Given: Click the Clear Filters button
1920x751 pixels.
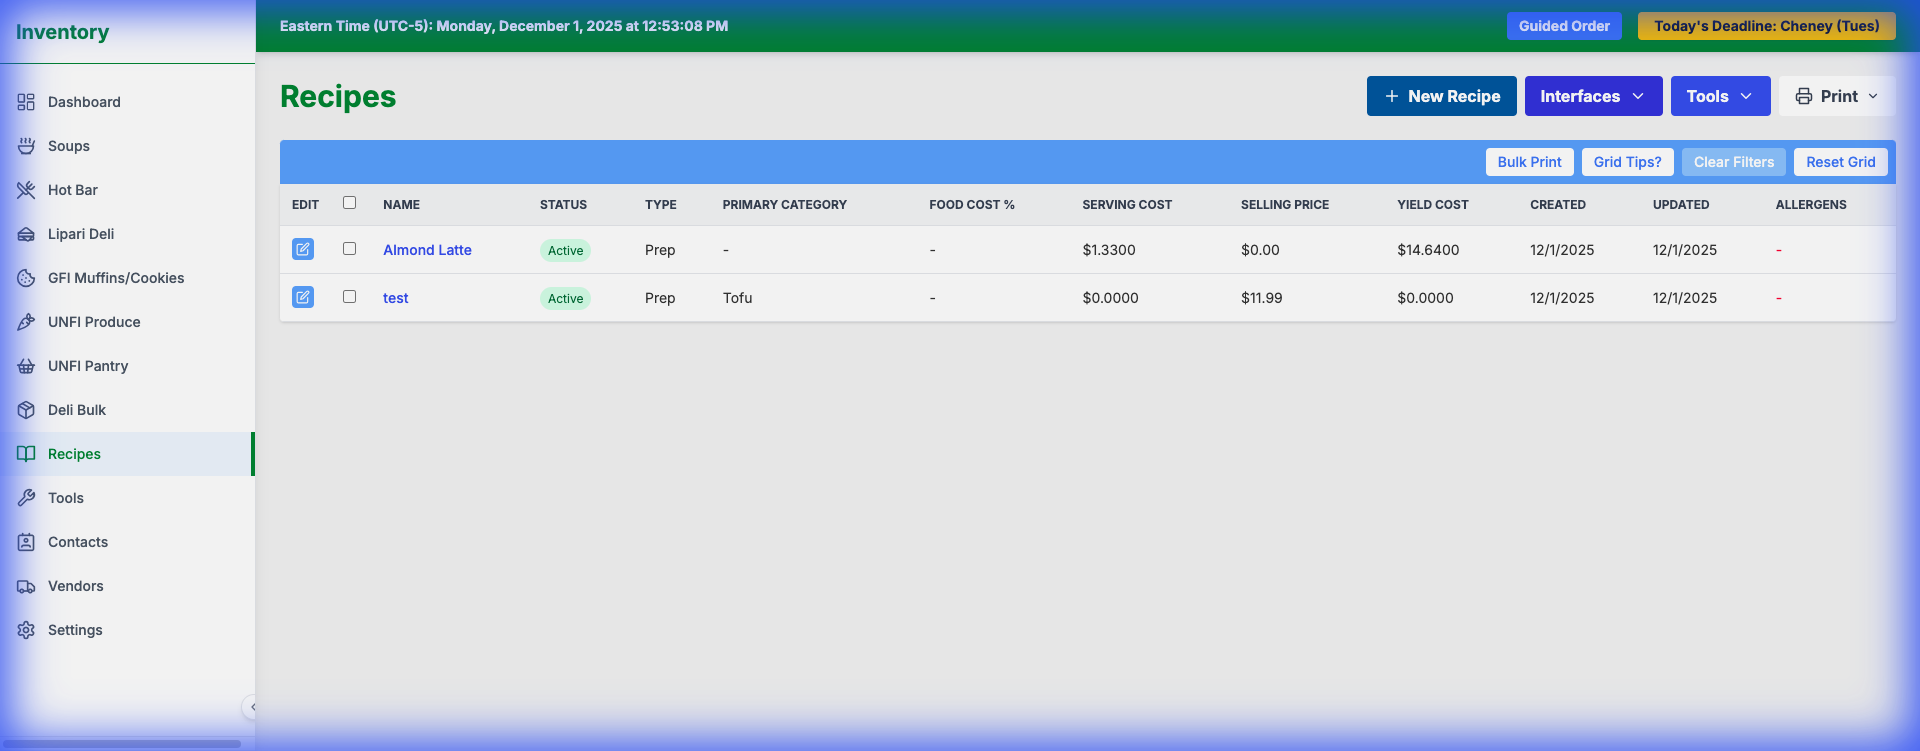Looking at the screenshot, I should tap(1733, 162).
